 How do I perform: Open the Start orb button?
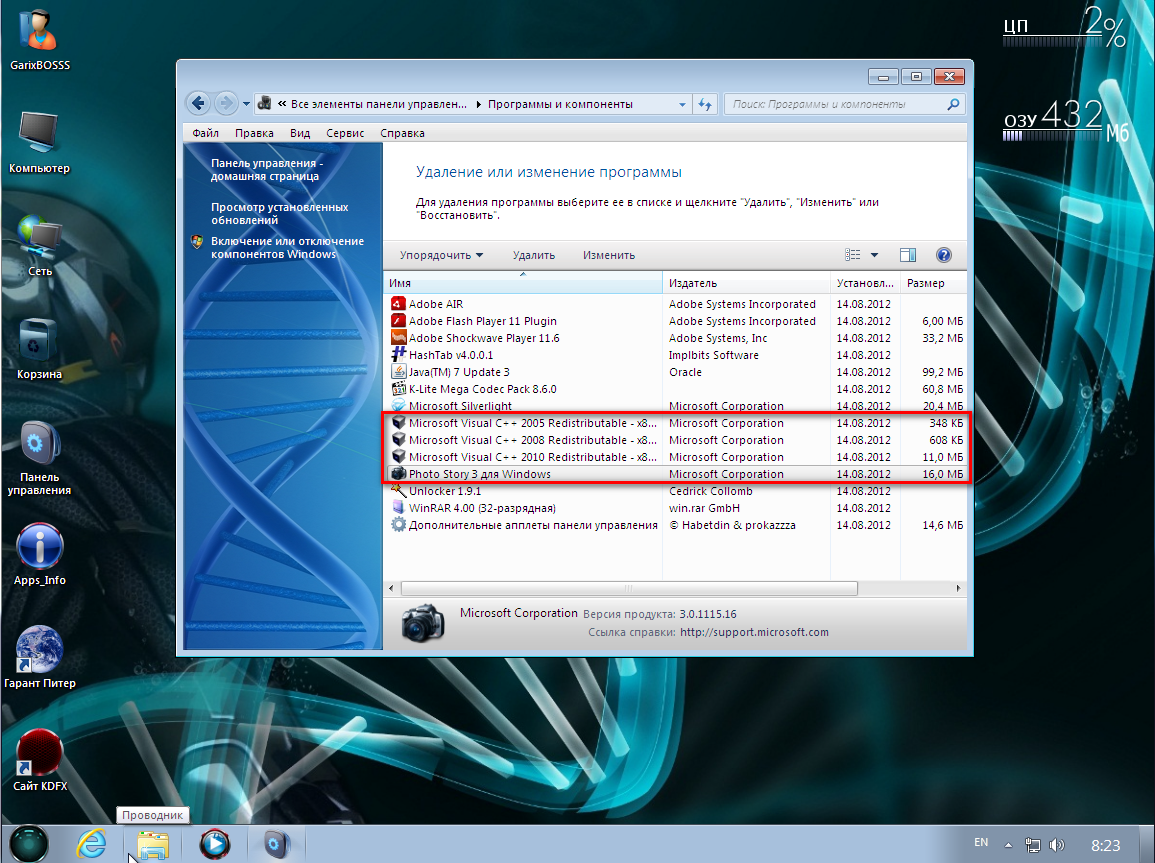tap(29, 844)
